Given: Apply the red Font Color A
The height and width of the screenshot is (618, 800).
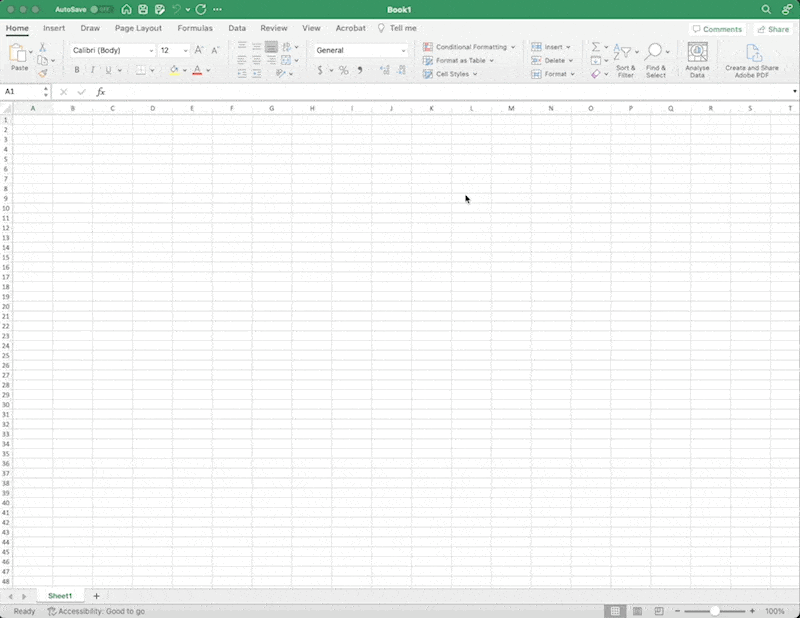Looking at the screenshot, I should click(197, 70).
